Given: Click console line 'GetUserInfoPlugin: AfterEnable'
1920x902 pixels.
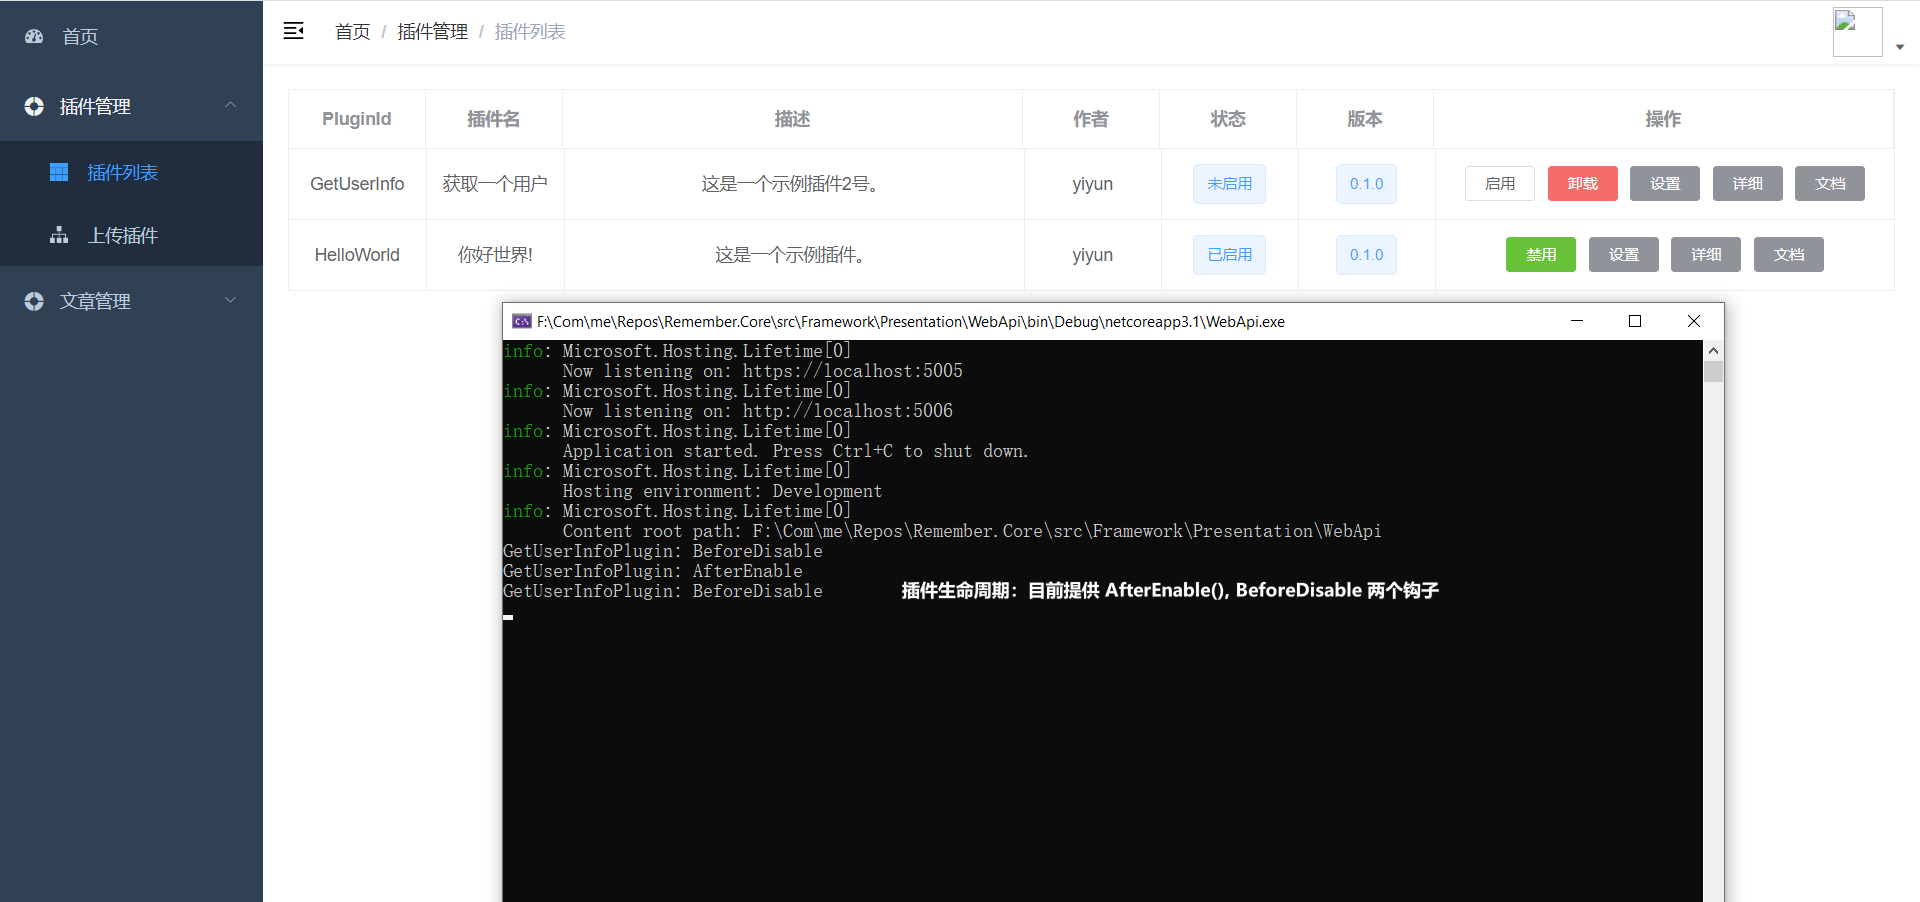Looking at the screenshot, I should tap(653, 571).
